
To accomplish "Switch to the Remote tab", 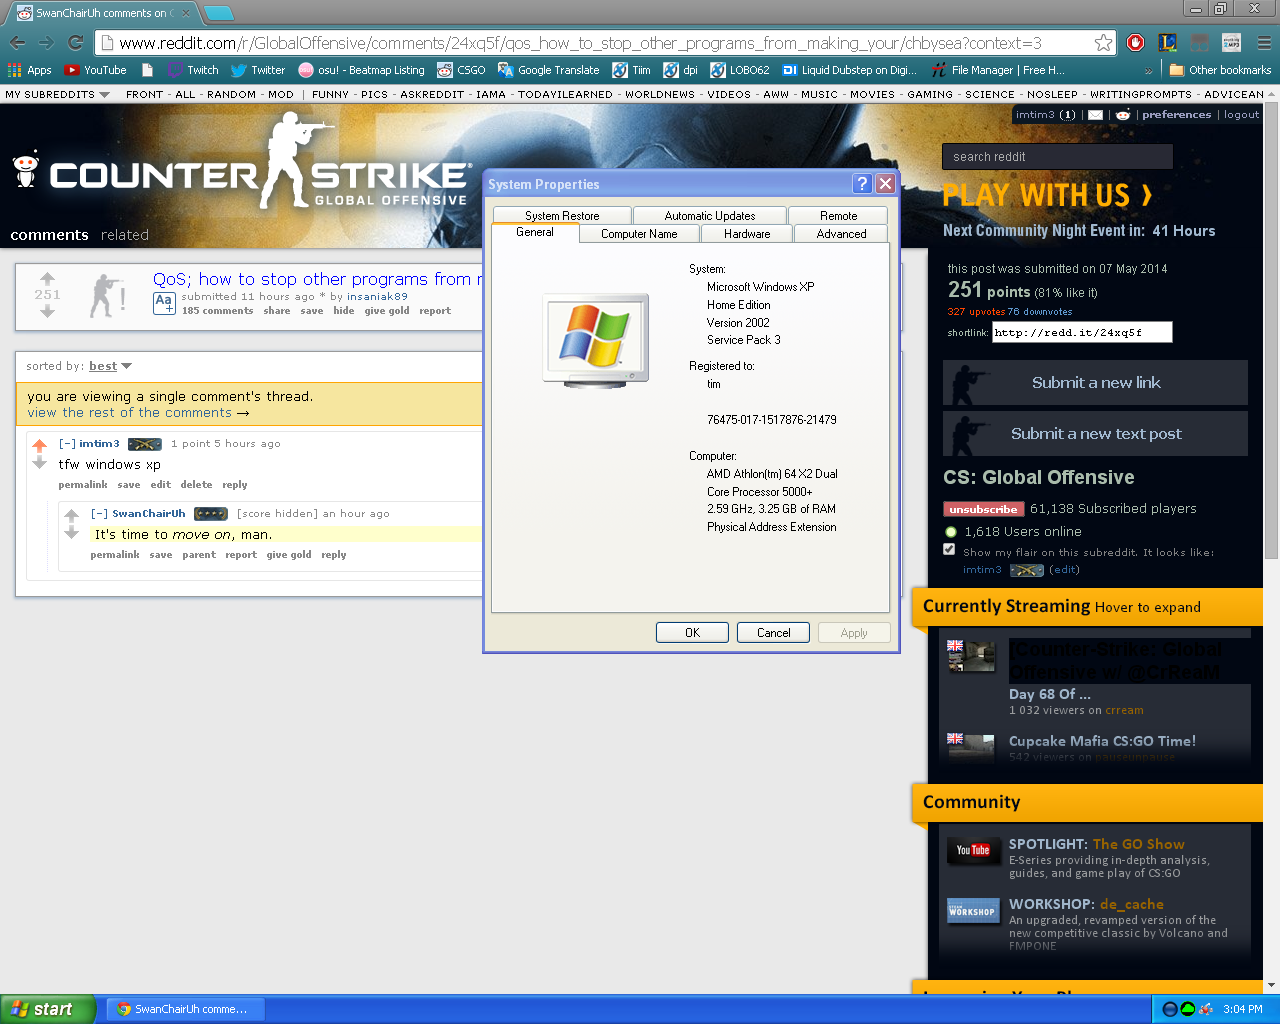I will coord(838,215).
